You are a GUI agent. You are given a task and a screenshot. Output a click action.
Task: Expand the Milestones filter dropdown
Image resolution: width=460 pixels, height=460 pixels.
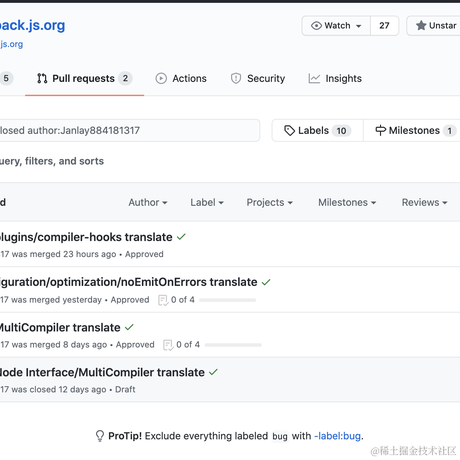coord(347,202)
